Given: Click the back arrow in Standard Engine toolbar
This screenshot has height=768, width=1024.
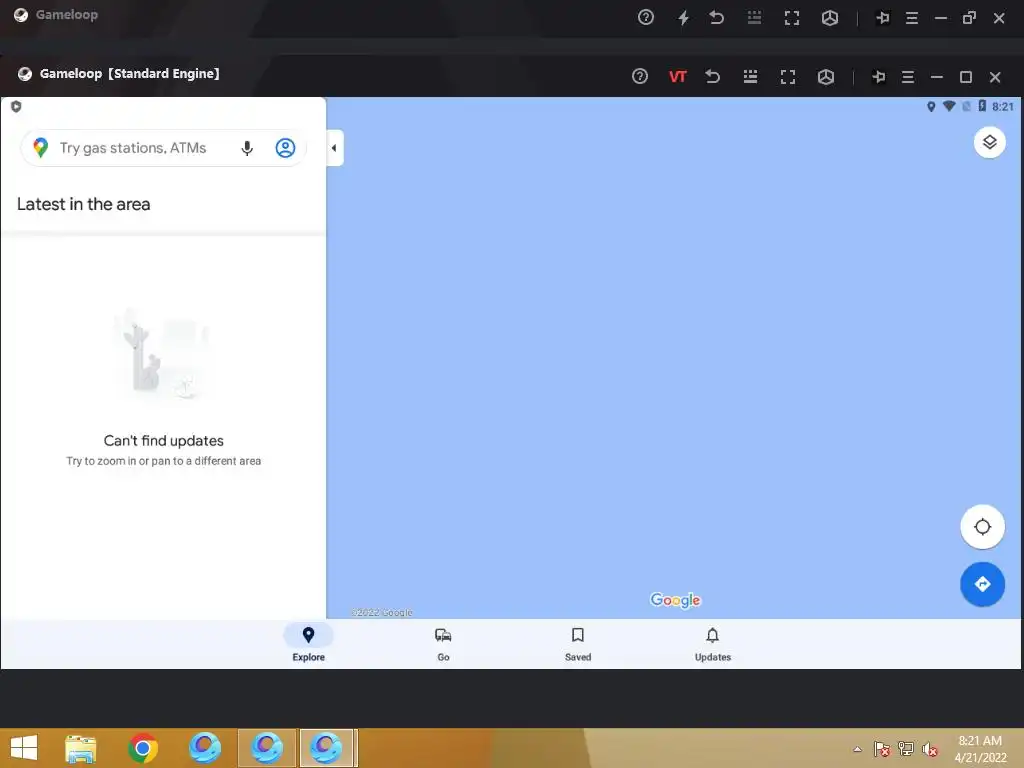Looking at the screenshot, I should pos(713,76).
